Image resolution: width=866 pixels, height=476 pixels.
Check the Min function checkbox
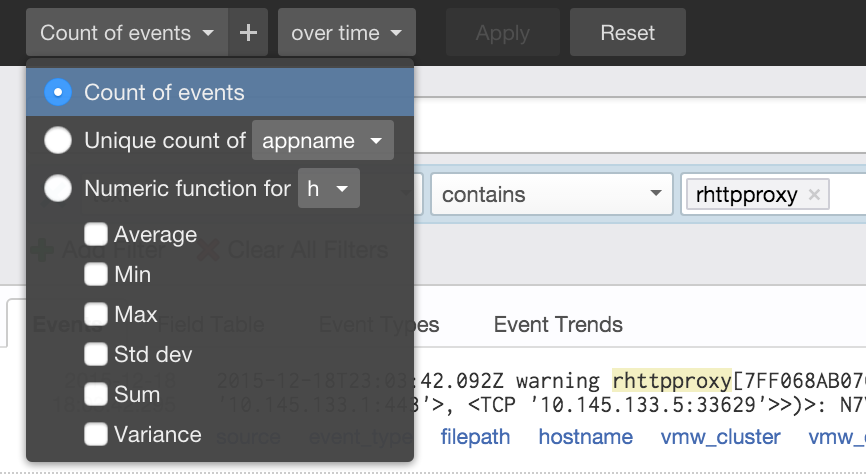96,274
